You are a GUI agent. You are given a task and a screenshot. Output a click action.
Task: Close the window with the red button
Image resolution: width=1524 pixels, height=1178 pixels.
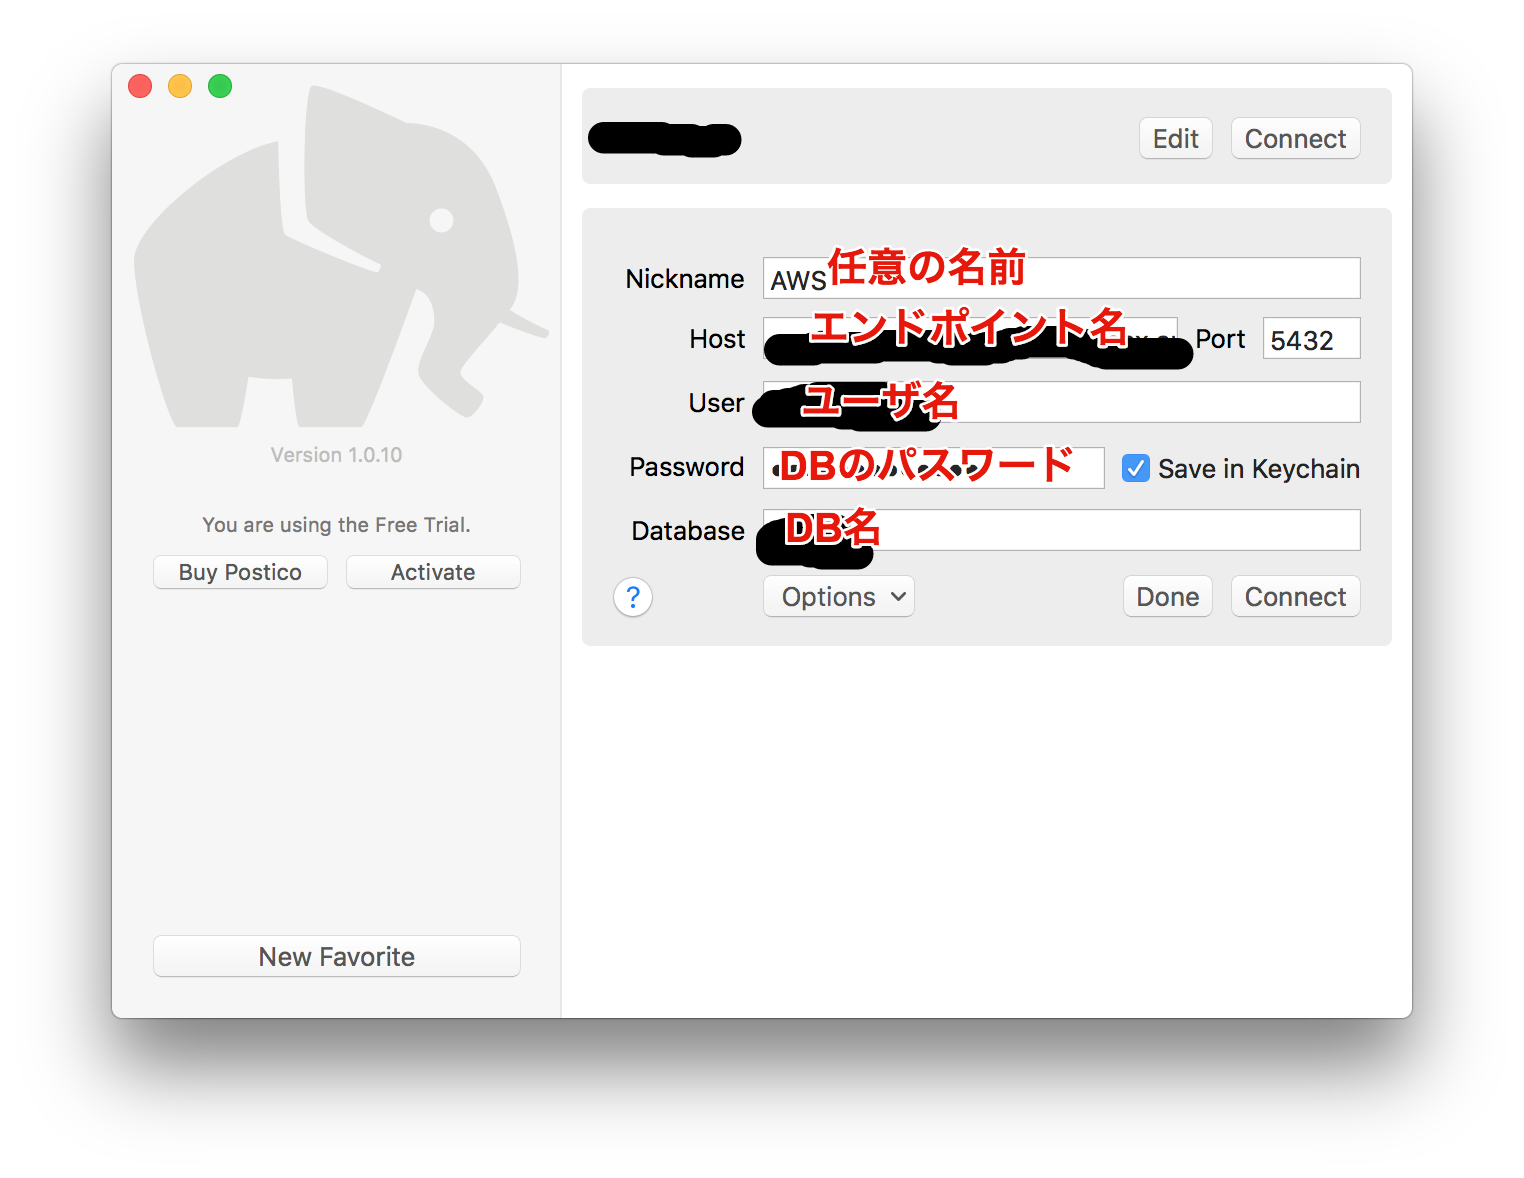(x=140, y=86)
